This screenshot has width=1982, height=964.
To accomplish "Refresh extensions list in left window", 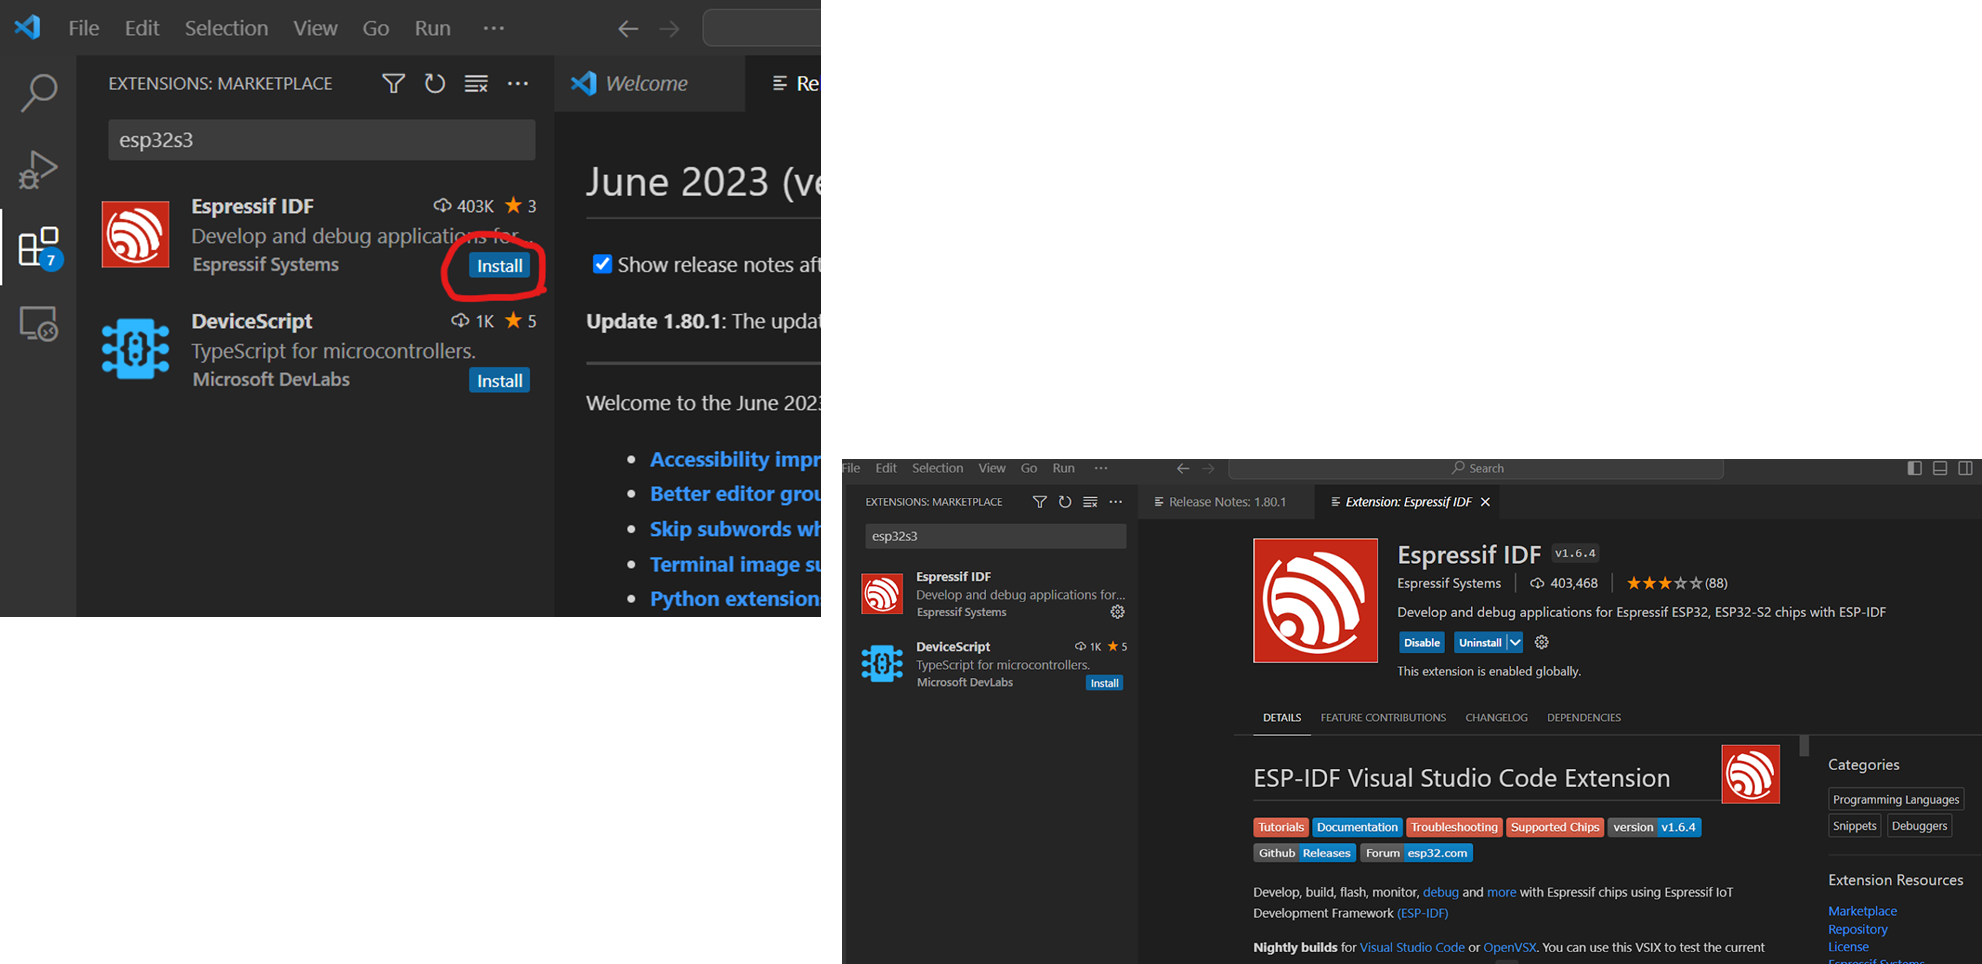I will tap(435, 84).
